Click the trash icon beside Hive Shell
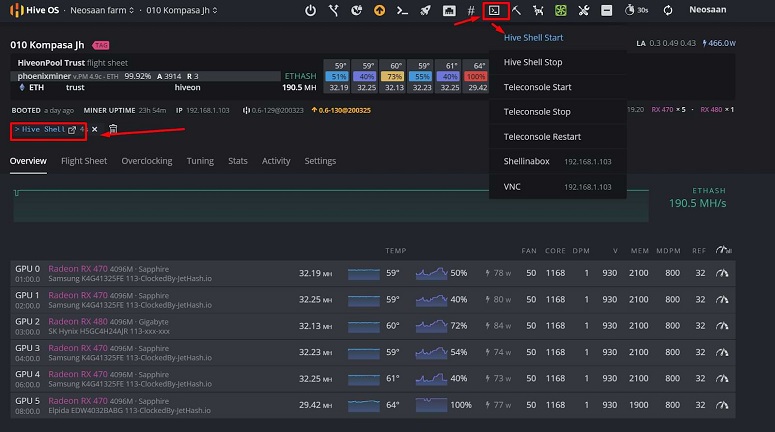 (113, 129)
